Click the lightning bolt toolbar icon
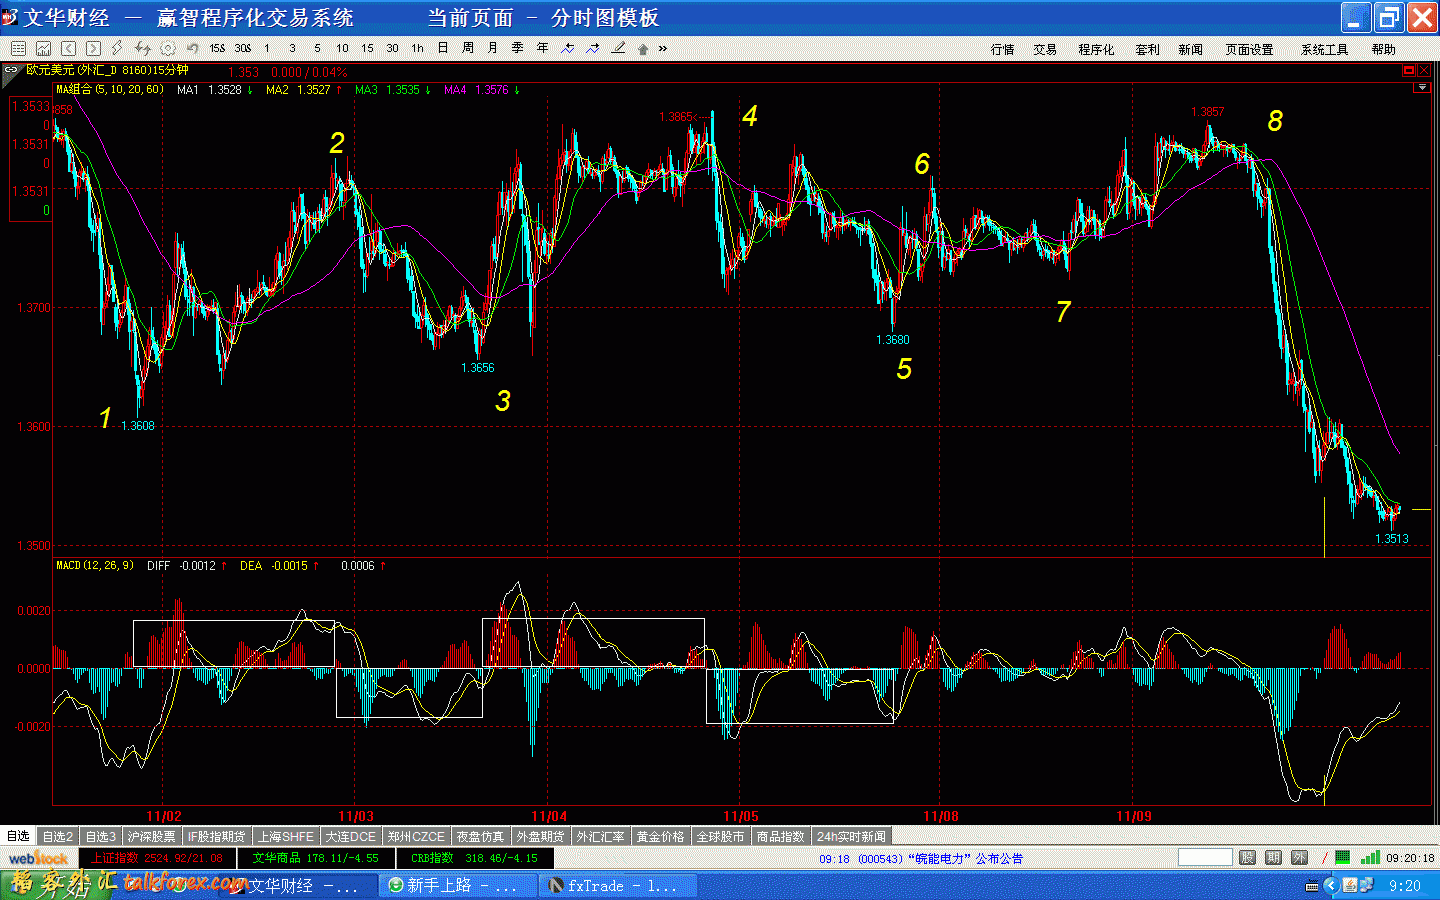Image resolution: width=1440 pixels, height=900 pixels. (118, 48)
